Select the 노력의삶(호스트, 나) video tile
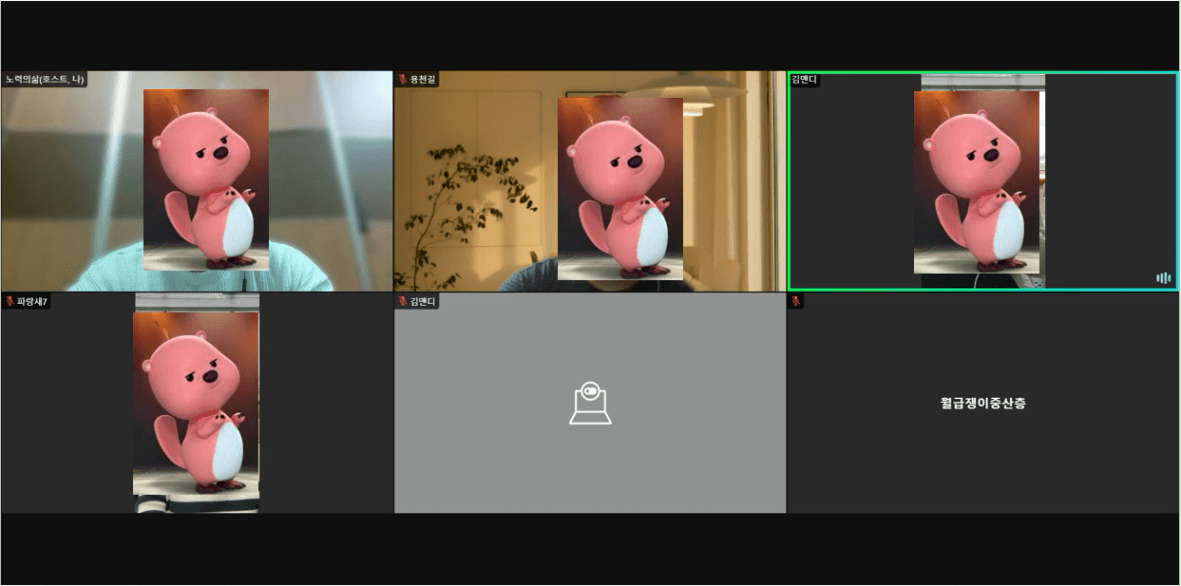The height and width of the screenshot is (586, 1181). pyautogui.click(x=197, y=181)
